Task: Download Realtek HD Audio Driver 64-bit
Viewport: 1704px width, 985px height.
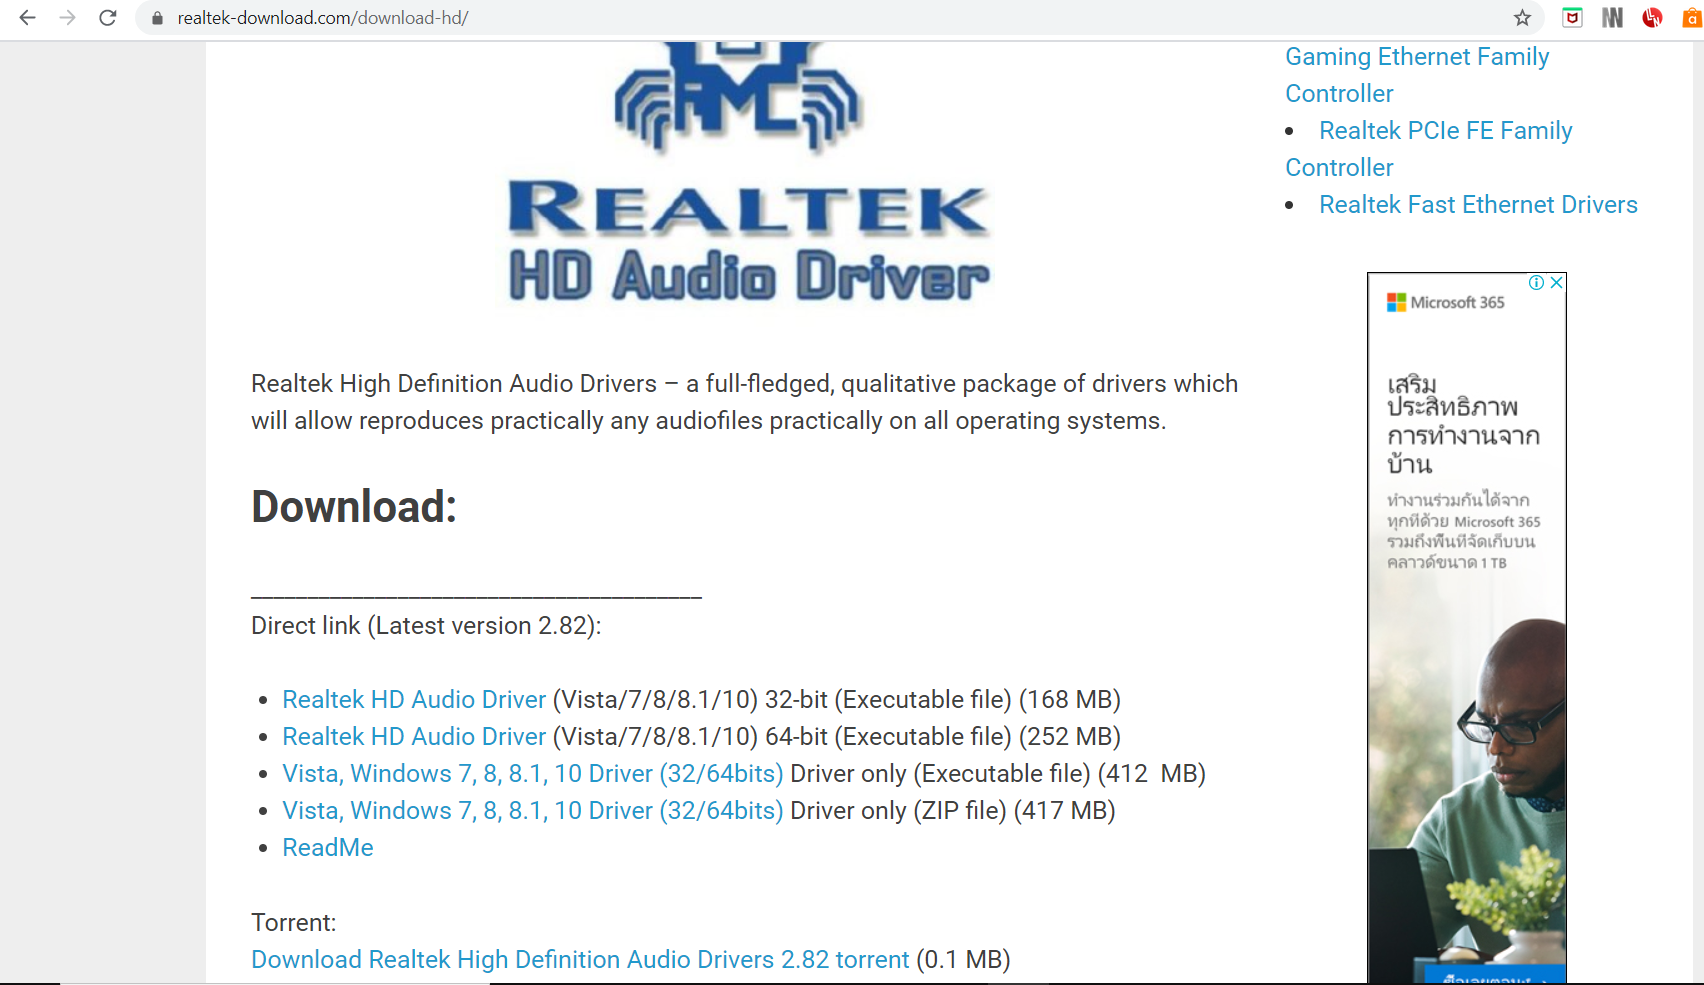Action: 414,736
